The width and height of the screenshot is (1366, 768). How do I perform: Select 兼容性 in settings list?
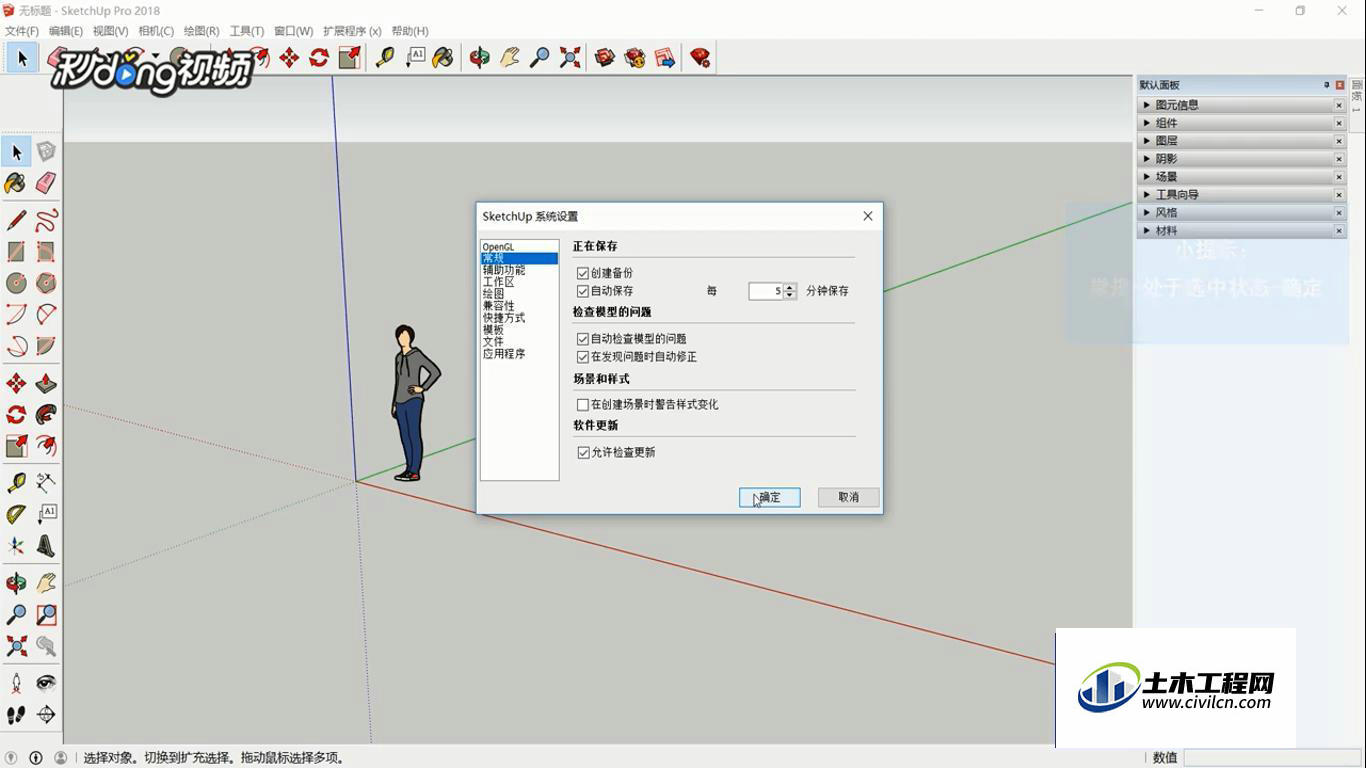(x=498, y=306)
